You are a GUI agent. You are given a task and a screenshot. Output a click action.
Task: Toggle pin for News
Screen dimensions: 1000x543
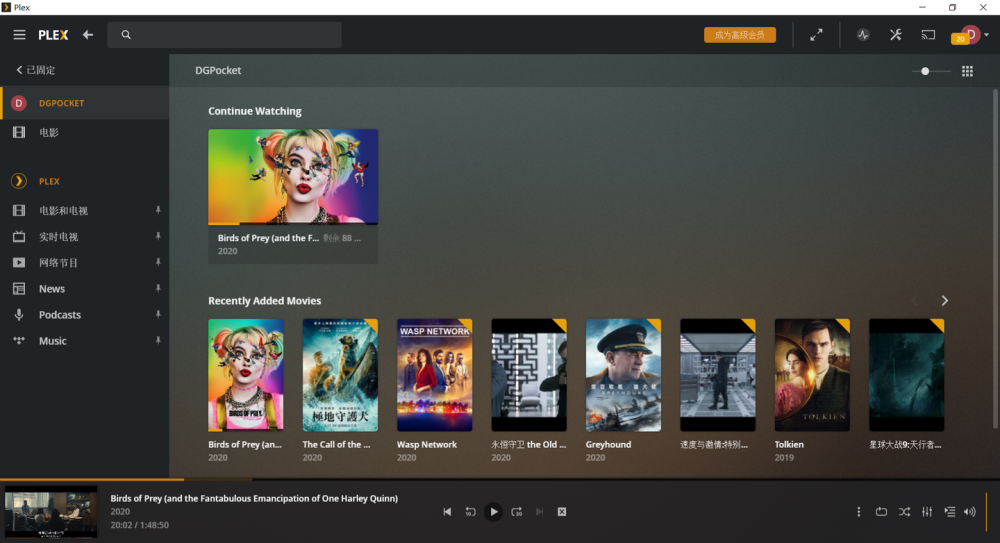tap(158, 288)
